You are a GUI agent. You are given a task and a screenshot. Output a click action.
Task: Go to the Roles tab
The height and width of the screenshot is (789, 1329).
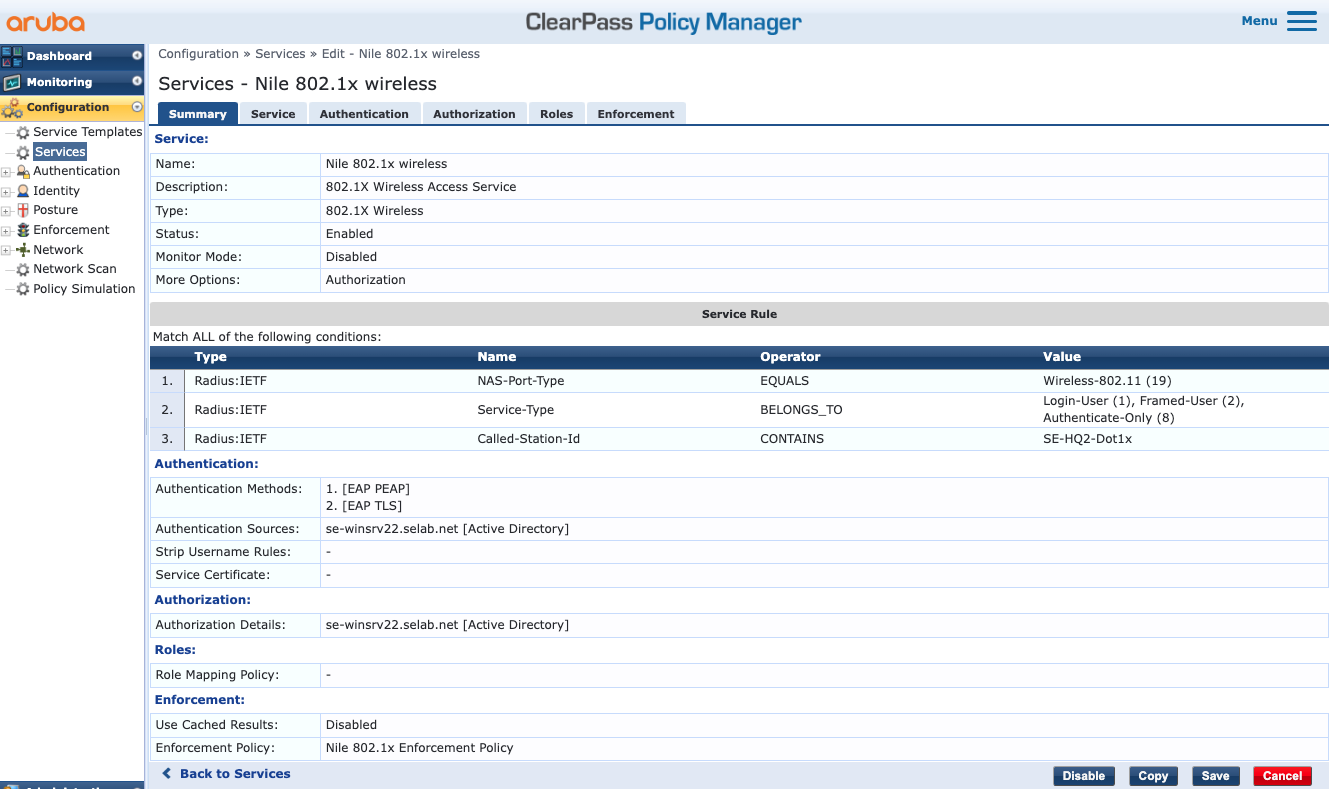556,114
